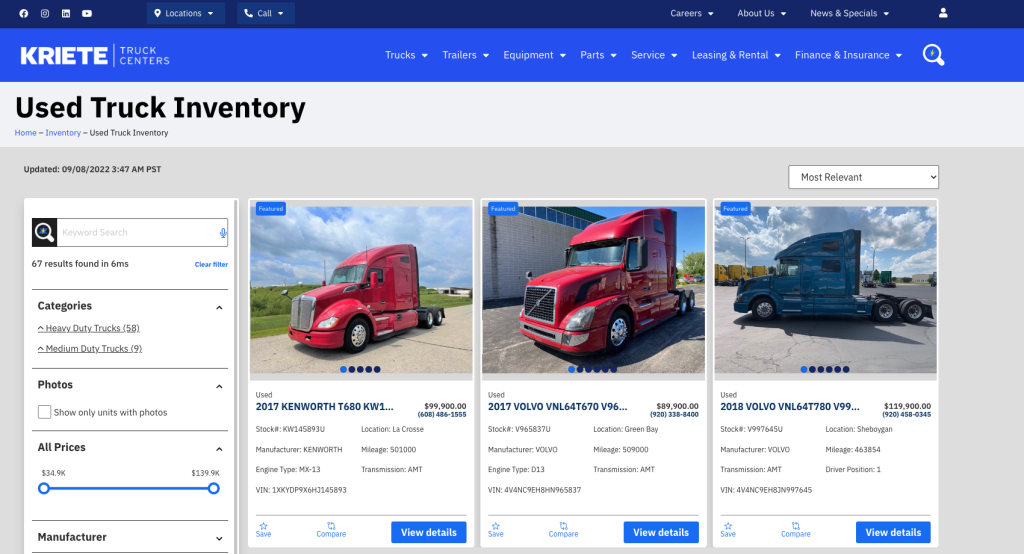Click the red Kenworth T680 truck photo
Image resolution: width=1024 pixels, height=554 pixels.
pos(361,290)
